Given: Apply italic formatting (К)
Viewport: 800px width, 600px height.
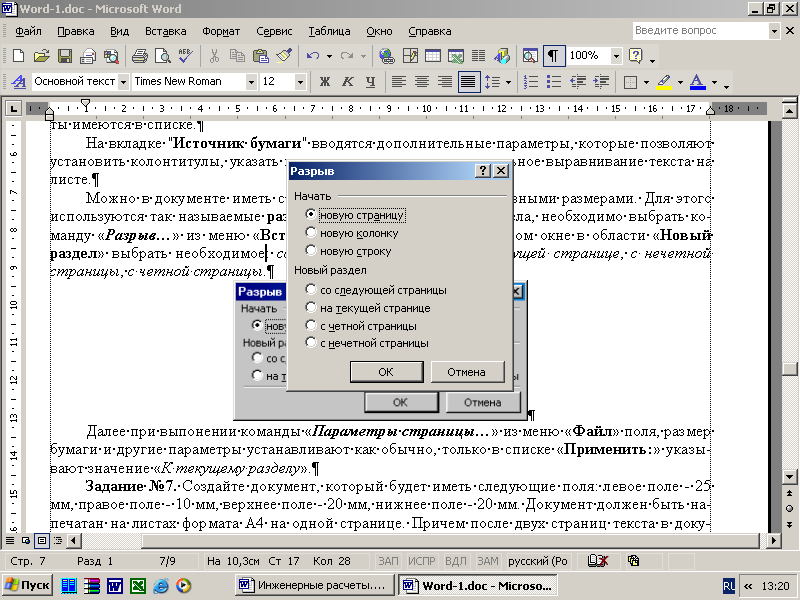Looking at the screenshot, I should coord(347,82).
